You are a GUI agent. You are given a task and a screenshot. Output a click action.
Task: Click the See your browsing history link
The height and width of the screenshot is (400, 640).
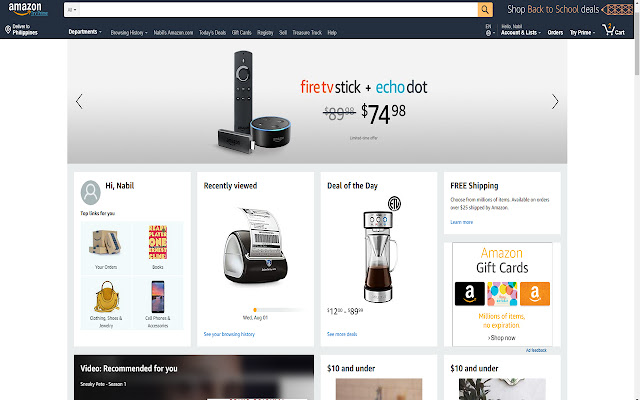229,334
